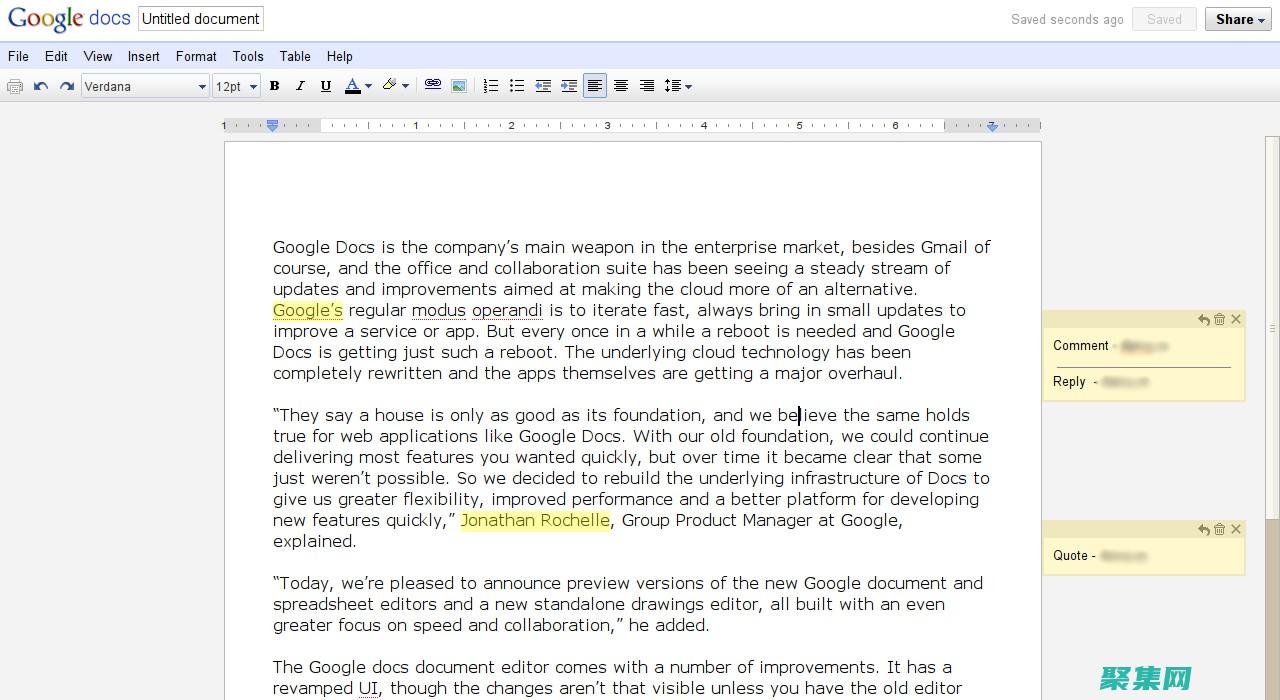1280x700 pixels.
Task: Increase the paragraph indent
Action: (x=569, y=87)
